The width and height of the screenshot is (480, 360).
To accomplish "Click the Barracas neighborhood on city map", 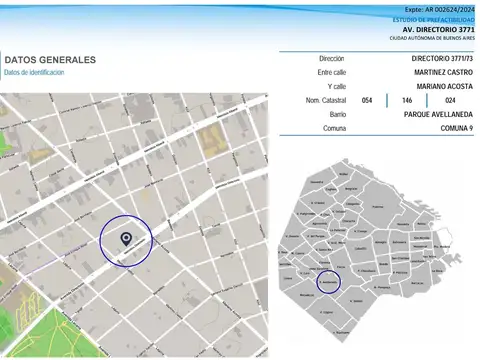I will click(x=417, y=283).
